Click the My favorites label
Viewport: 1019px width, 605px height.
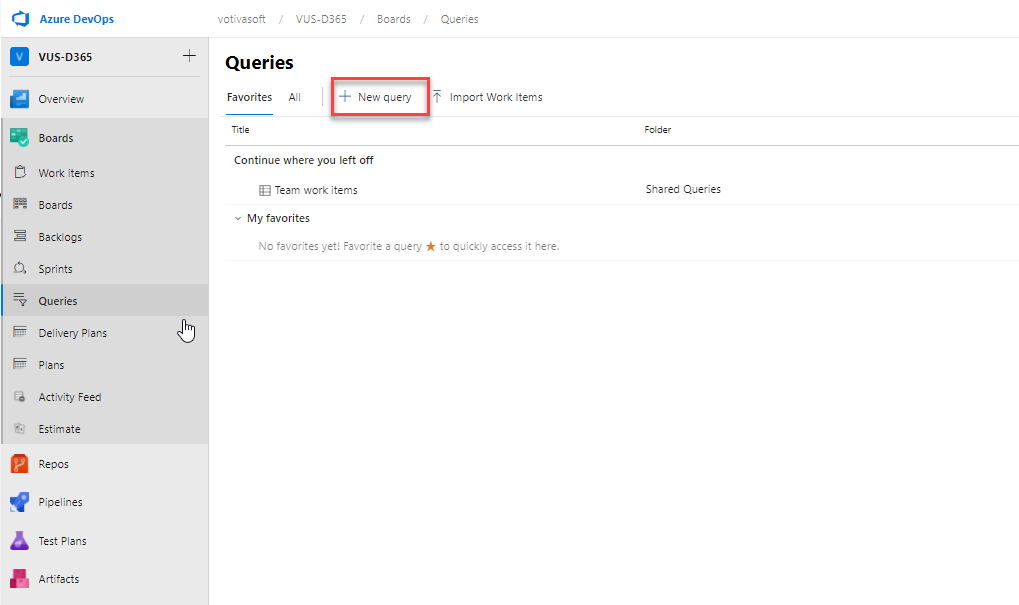point(278,218)
